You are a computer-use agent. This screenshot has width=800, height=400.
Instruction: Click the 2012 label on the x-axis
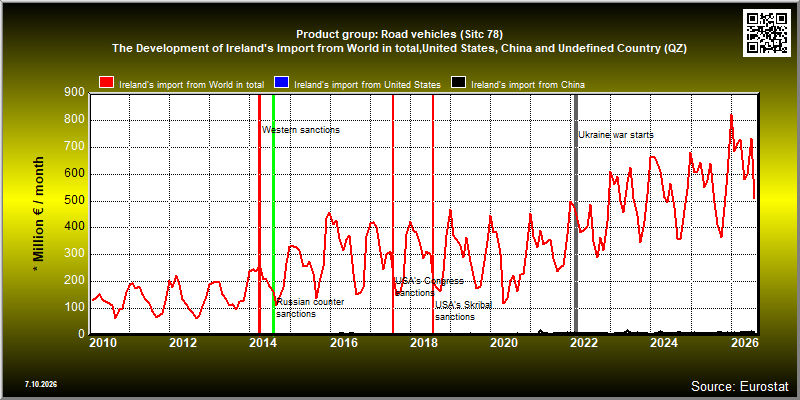click(x=183, y=342)
